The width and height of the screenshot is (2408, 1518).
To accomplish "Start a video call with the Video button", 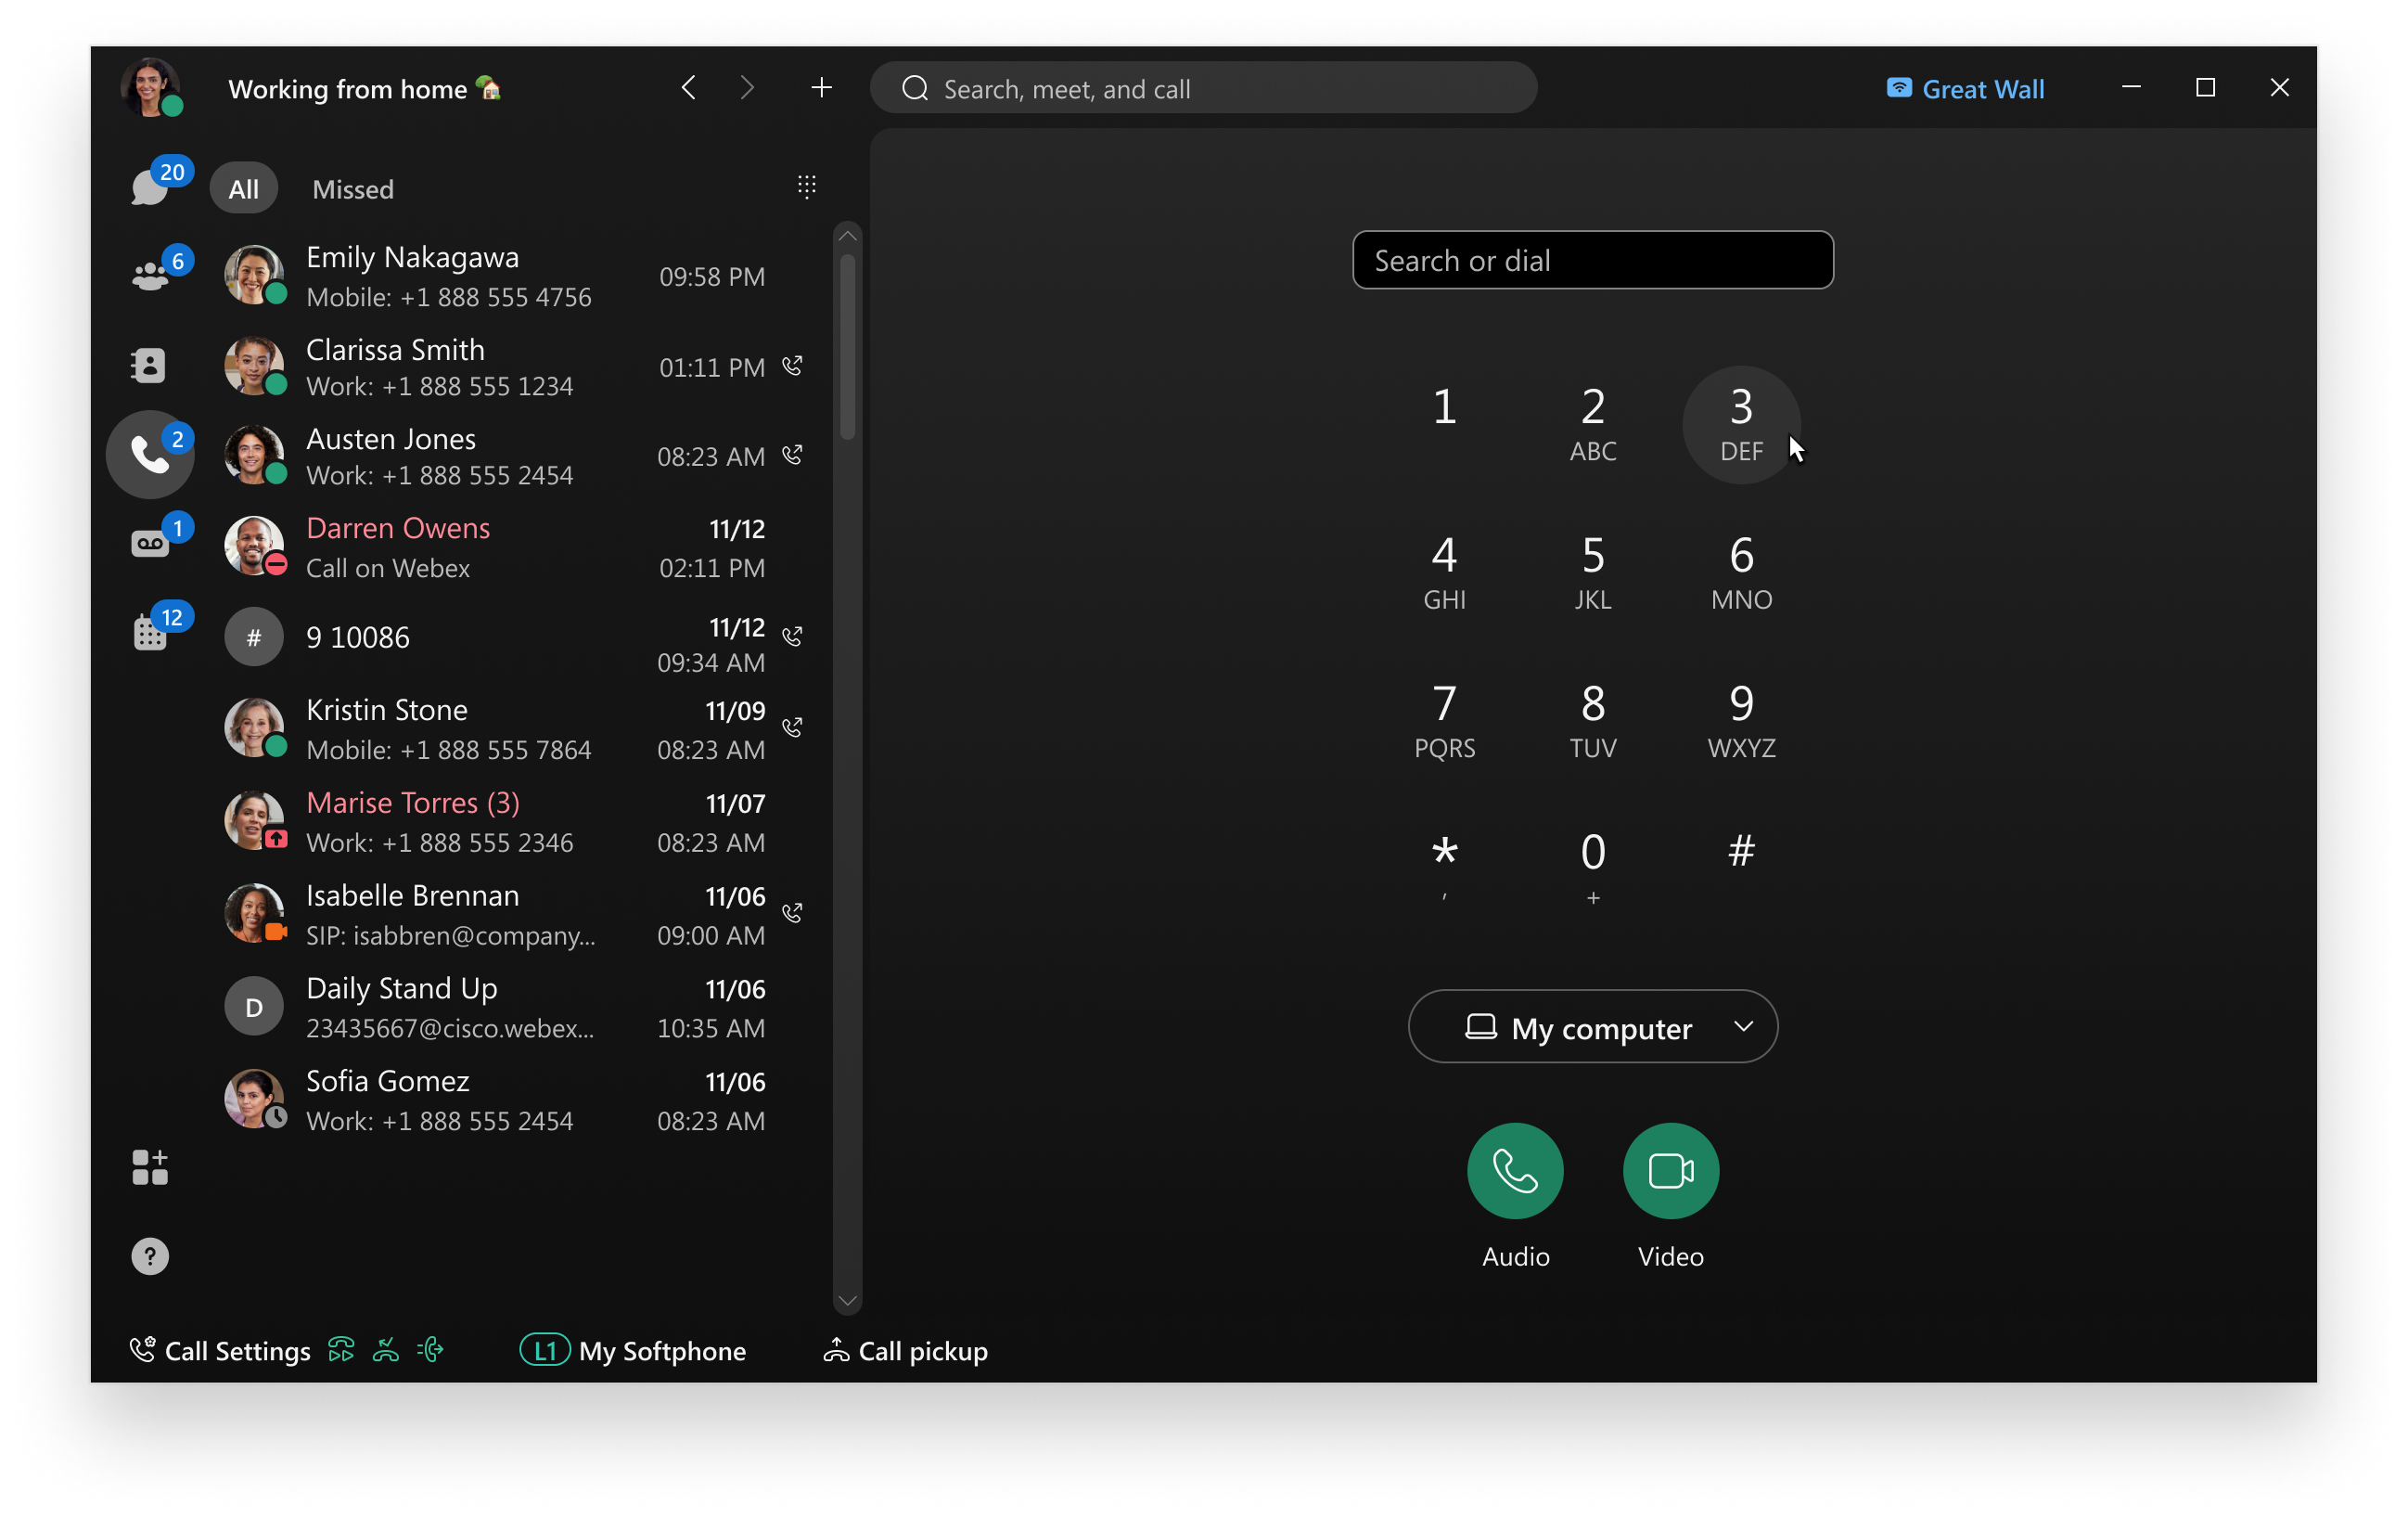I will pos(1668,1170).
